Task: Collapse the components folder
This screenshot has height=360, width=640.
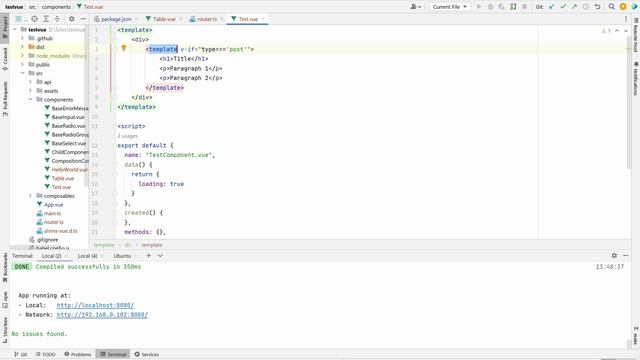Action: [x=30, y=99]
